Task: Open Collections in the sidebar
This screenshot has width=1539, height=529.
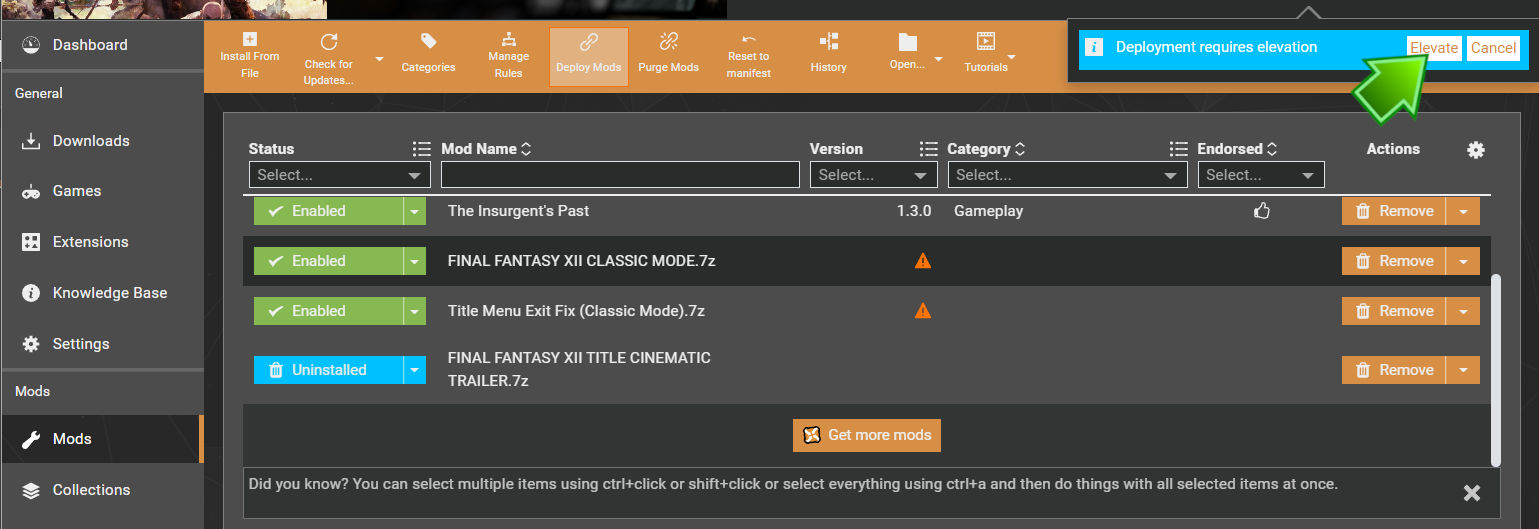Action: tap(101, 490)
